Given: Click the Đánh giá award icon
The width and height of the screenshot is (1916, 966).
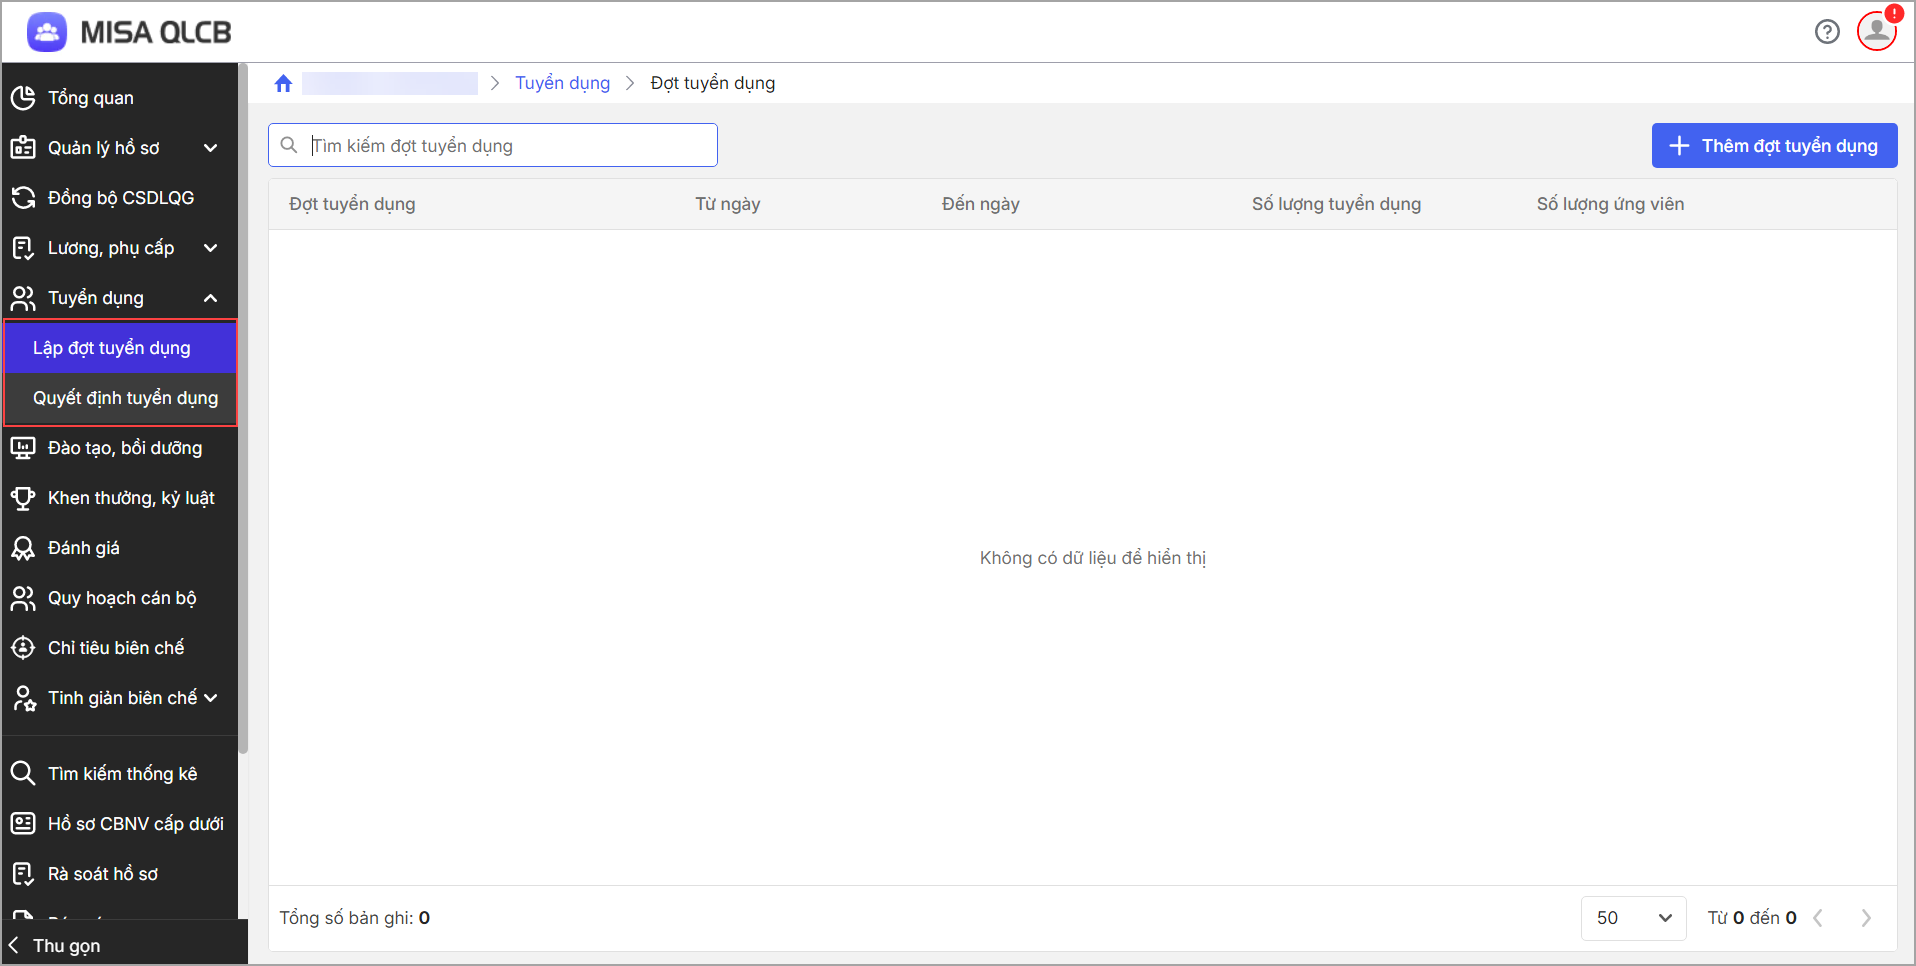Looking at the screenshot, I should [23, 548].
